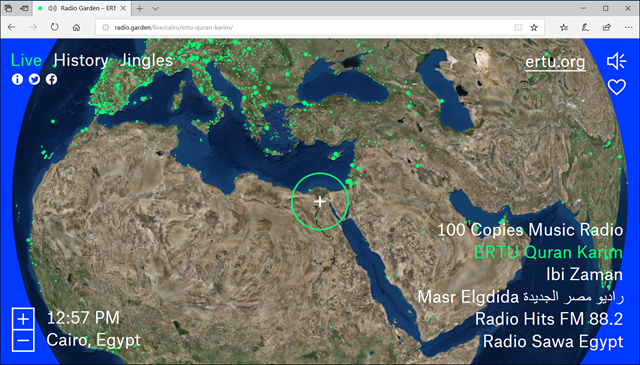Open browser Settings and more menu
640x365 pixels.
pyautogui.click(x=629, y=27)
